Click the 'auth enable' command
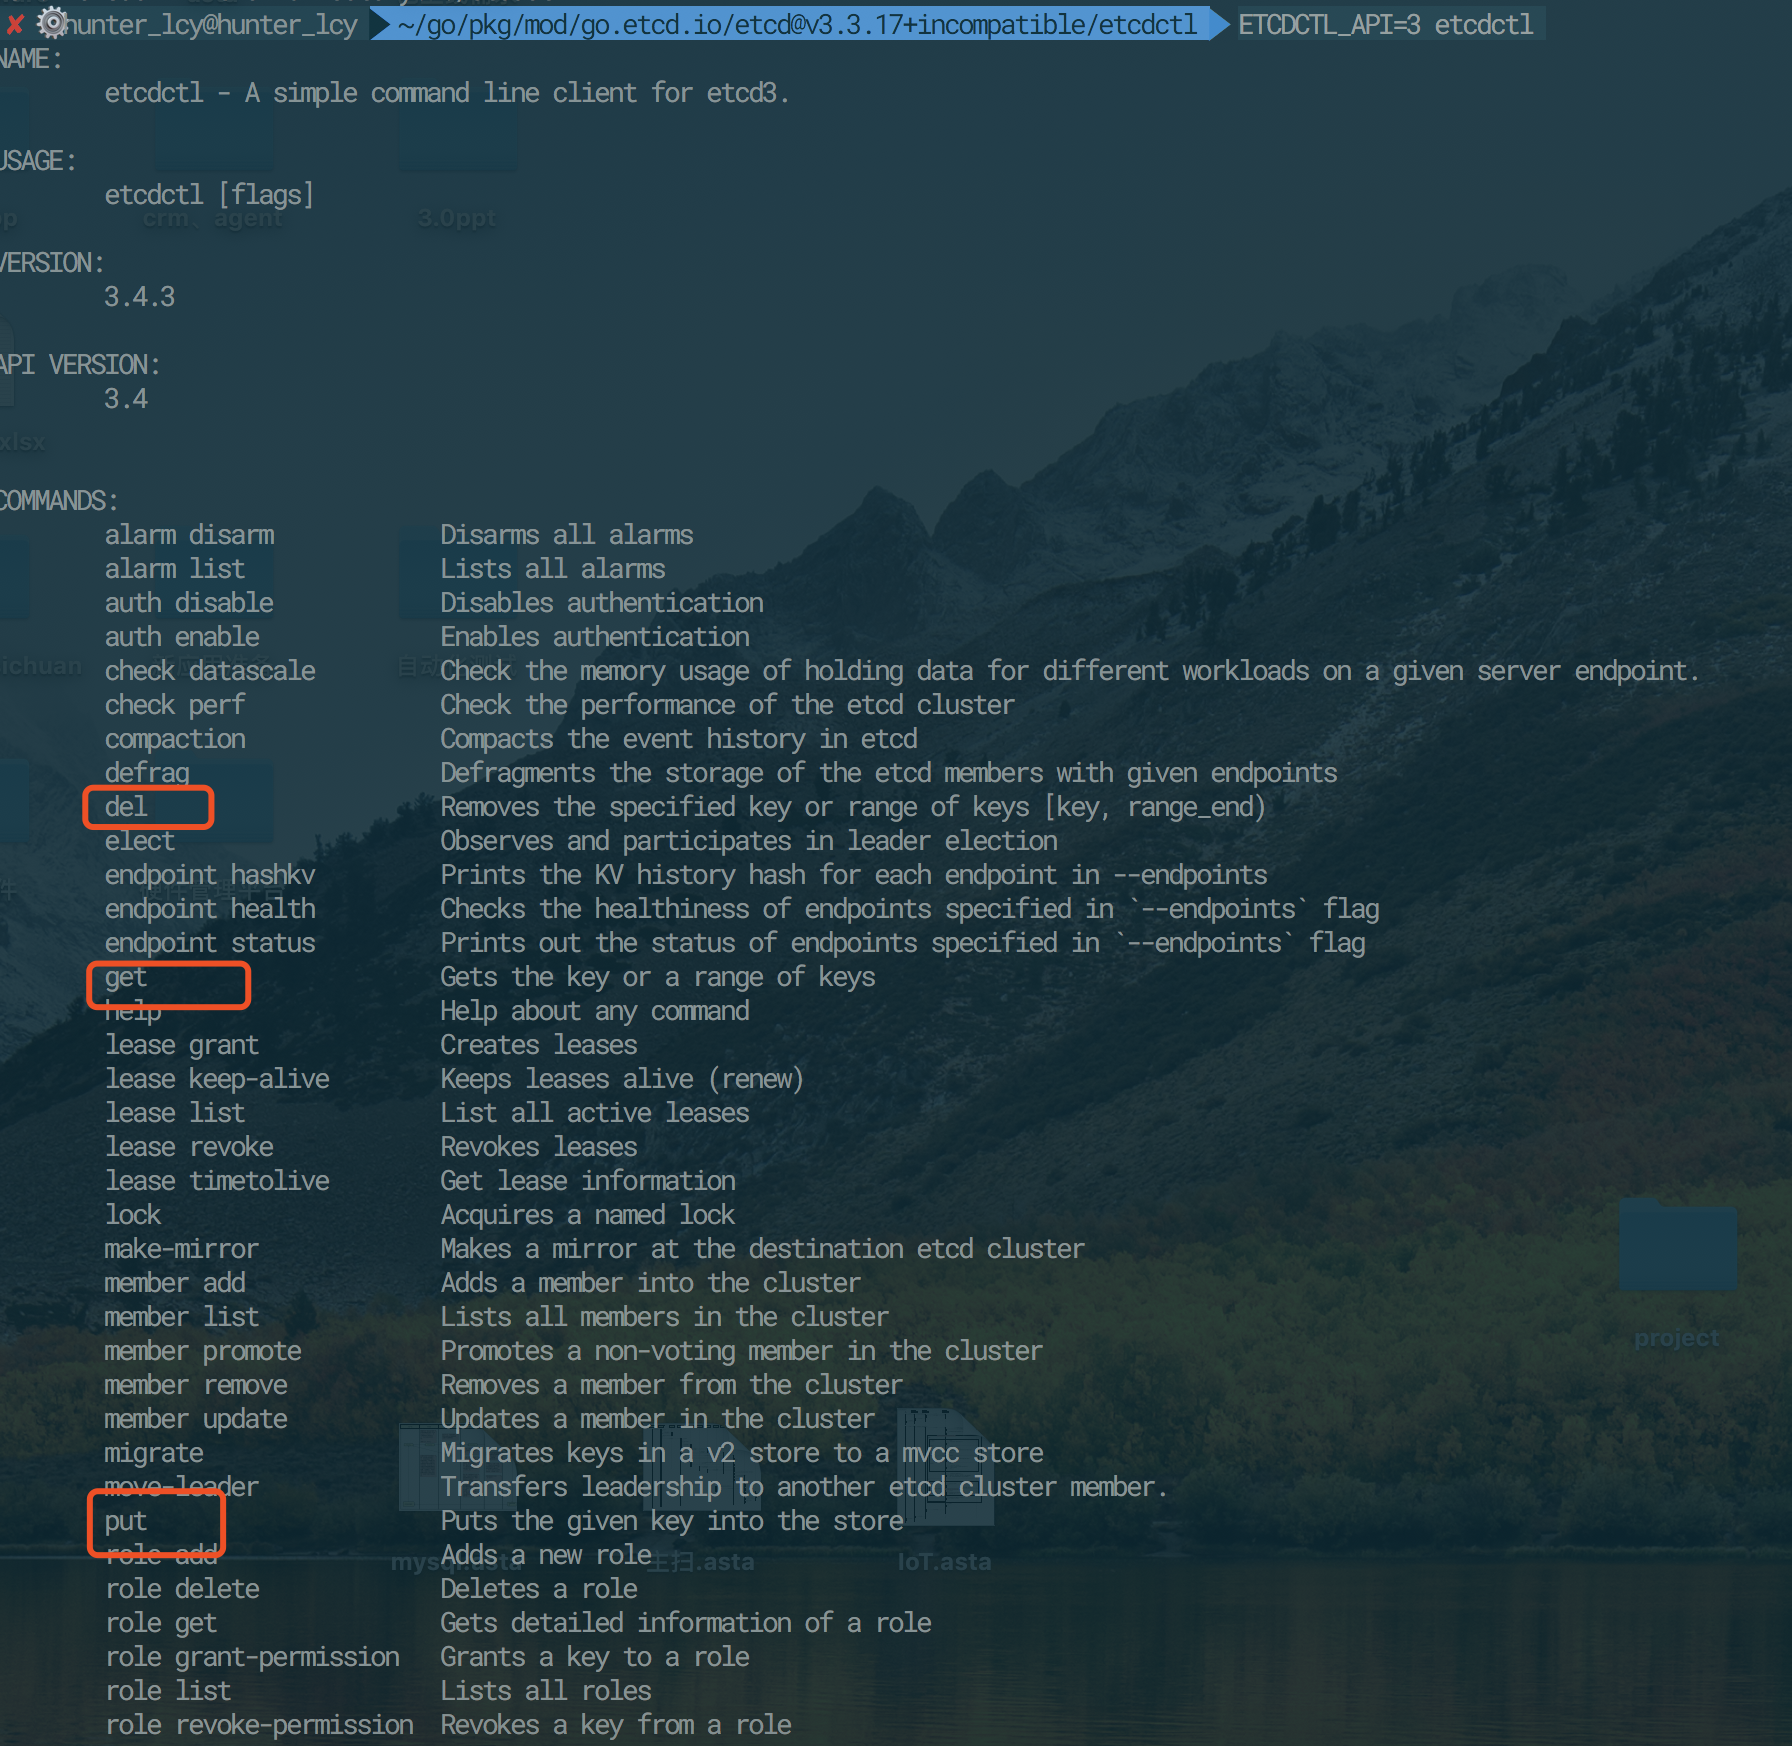The width and height of the screenshot is (1792, 1746). 182,637
